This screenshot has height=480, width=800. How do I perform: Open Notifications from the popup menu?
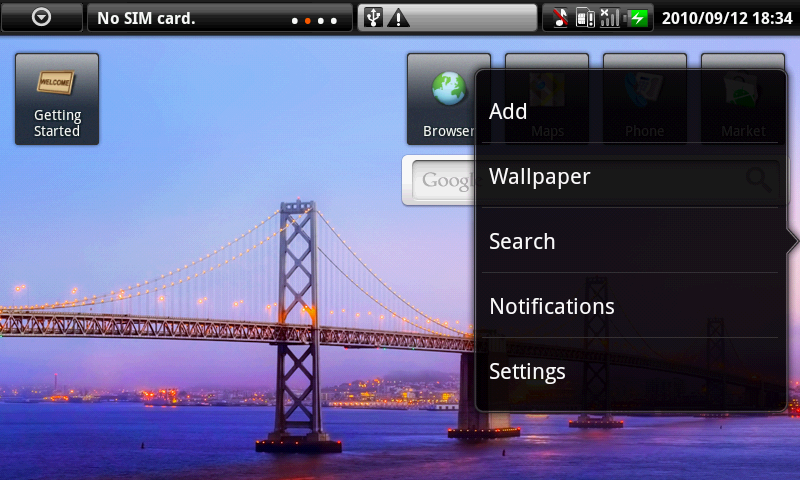(x=630, y=306)
